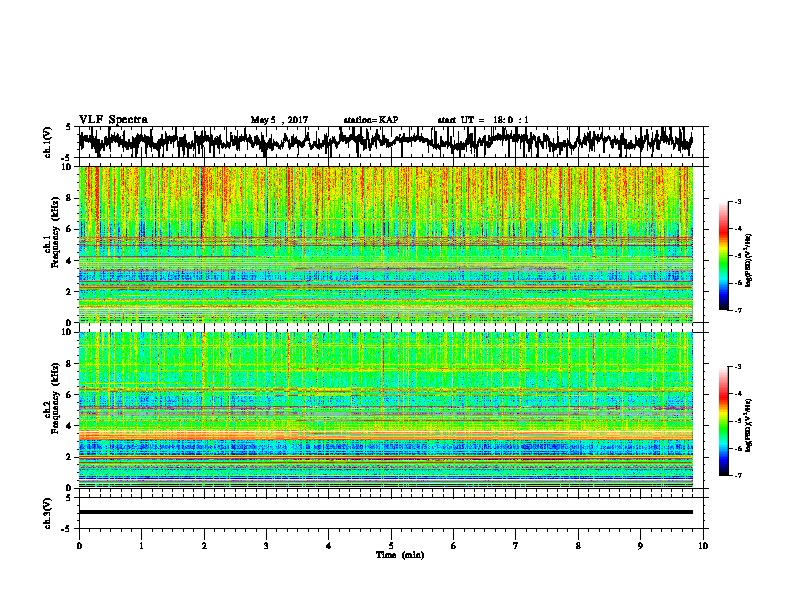Click the date 'May 5, 2017'
This screenshot has width=792, height=612.
click(279, 120)
